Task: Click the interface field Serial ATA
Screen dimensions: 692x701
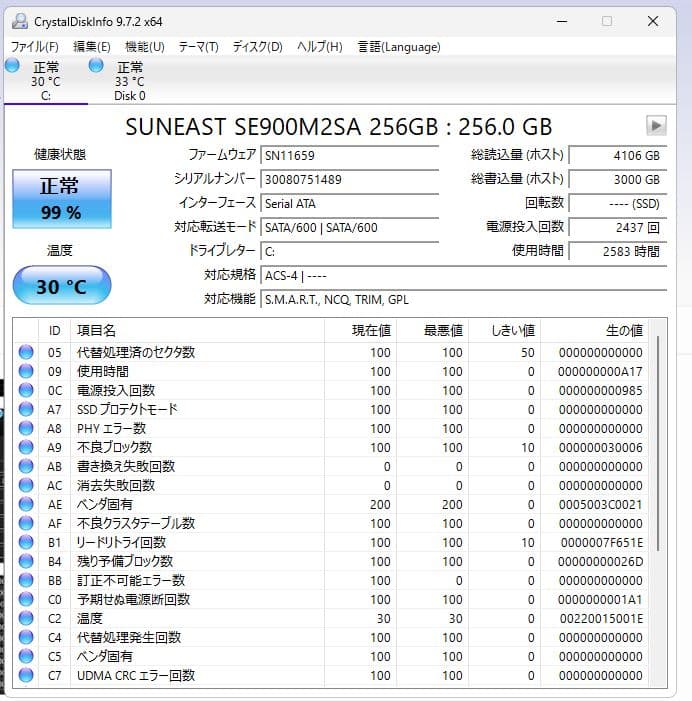Action: click(x=350, y=203)
